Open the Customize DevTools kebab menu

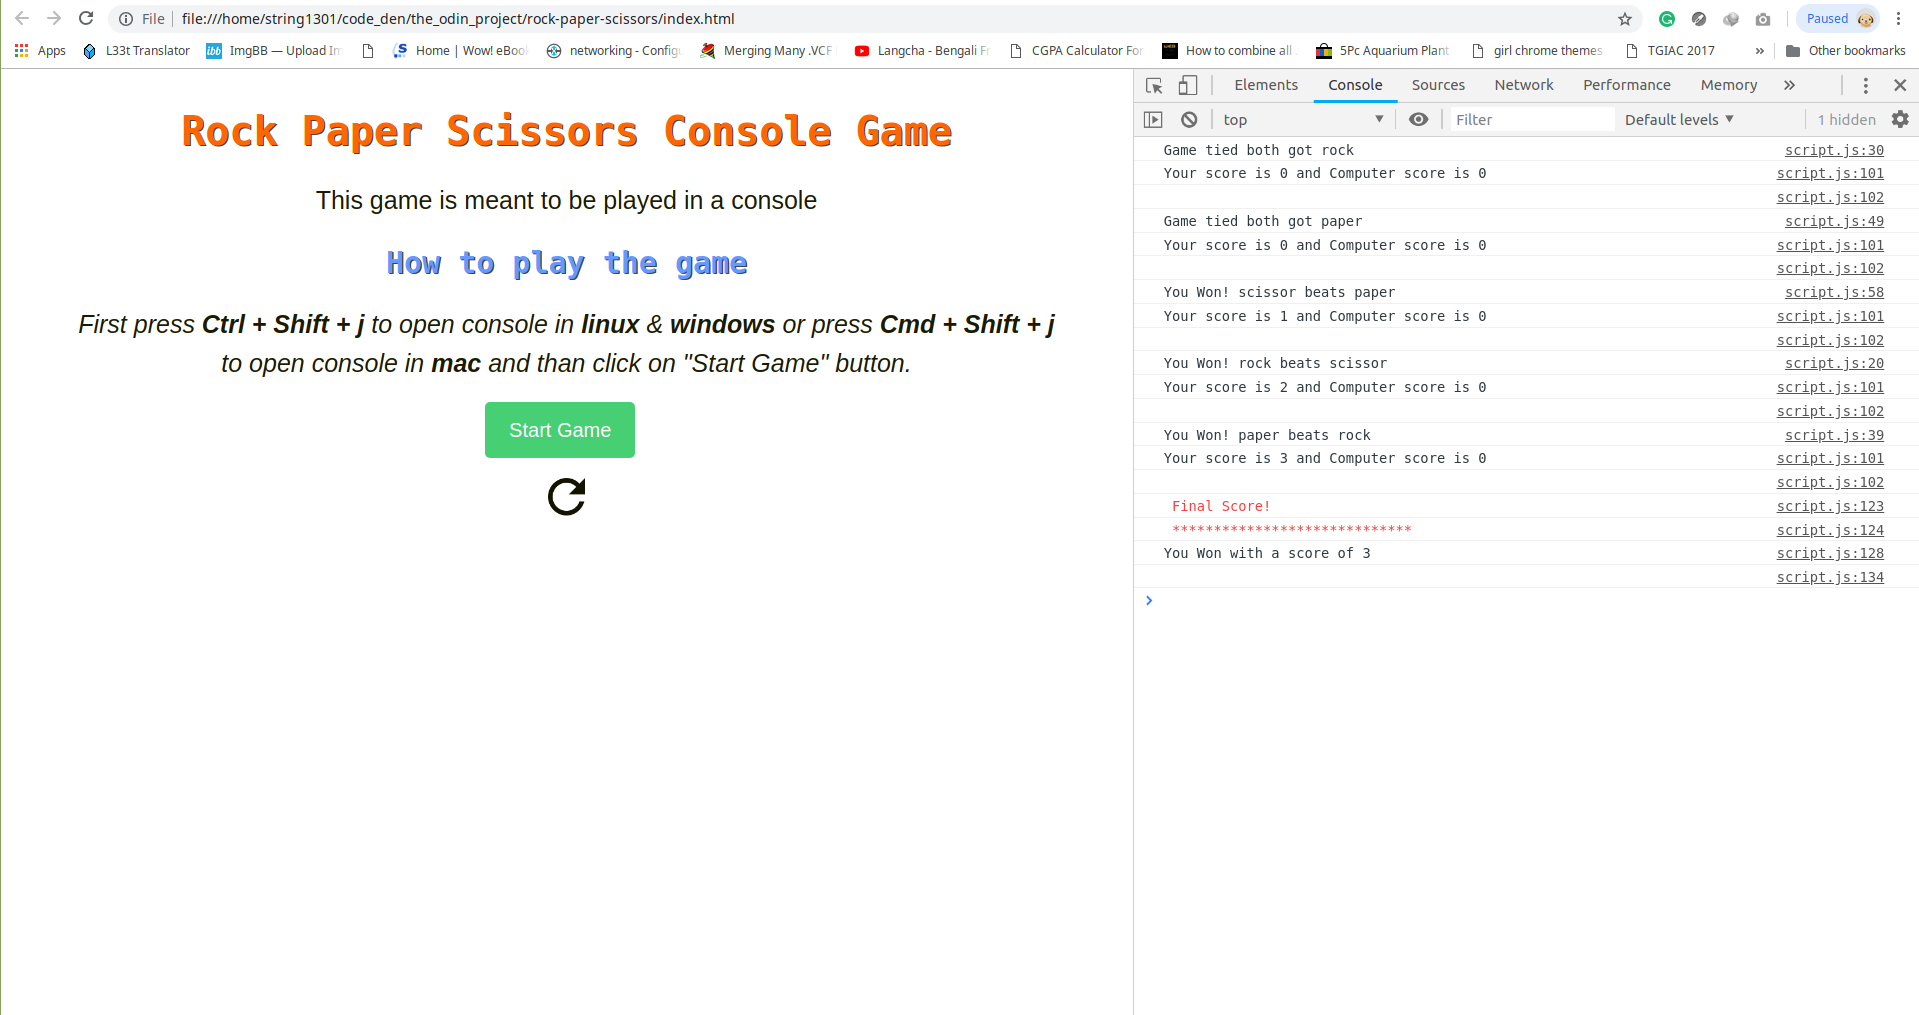(1865, 85)
